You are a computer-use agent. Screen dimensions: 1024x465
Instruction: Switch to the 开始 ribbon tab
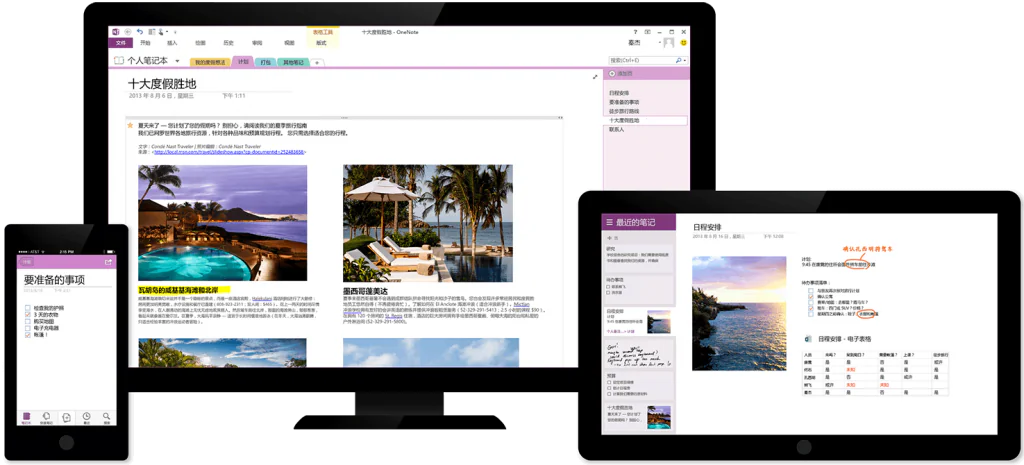point(145,43)
